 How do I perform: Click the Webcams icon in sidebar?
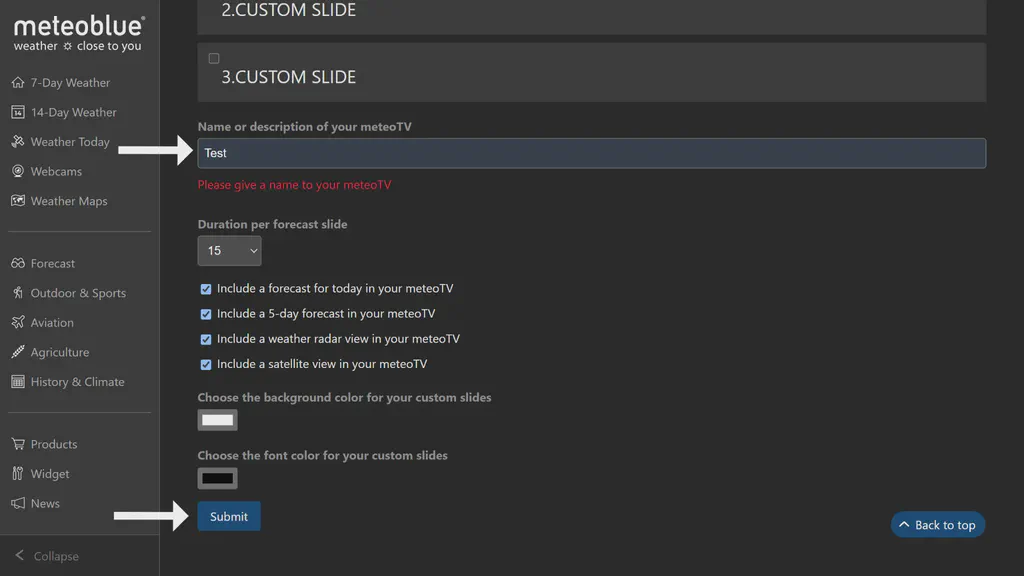tap(18, 172)
